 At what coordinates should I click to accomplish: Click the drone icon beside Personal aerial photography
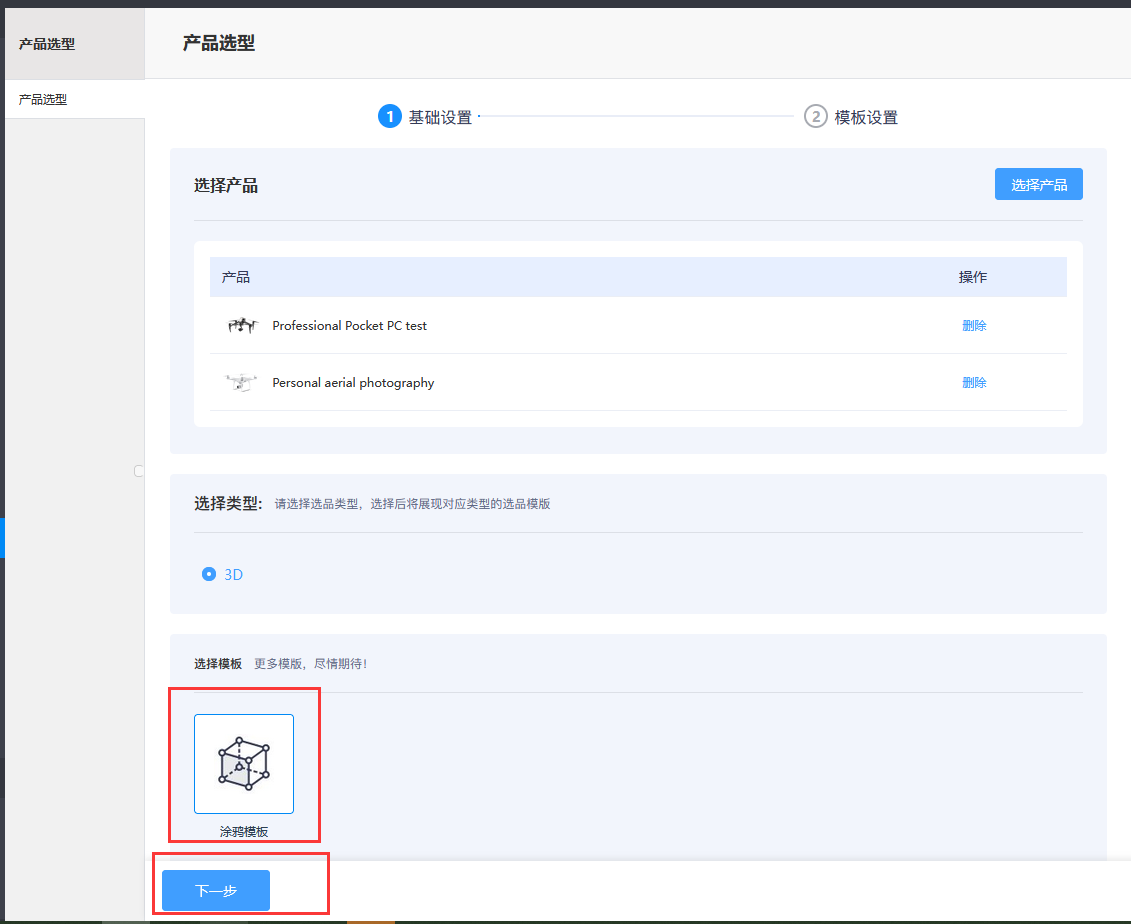(241, 382)
